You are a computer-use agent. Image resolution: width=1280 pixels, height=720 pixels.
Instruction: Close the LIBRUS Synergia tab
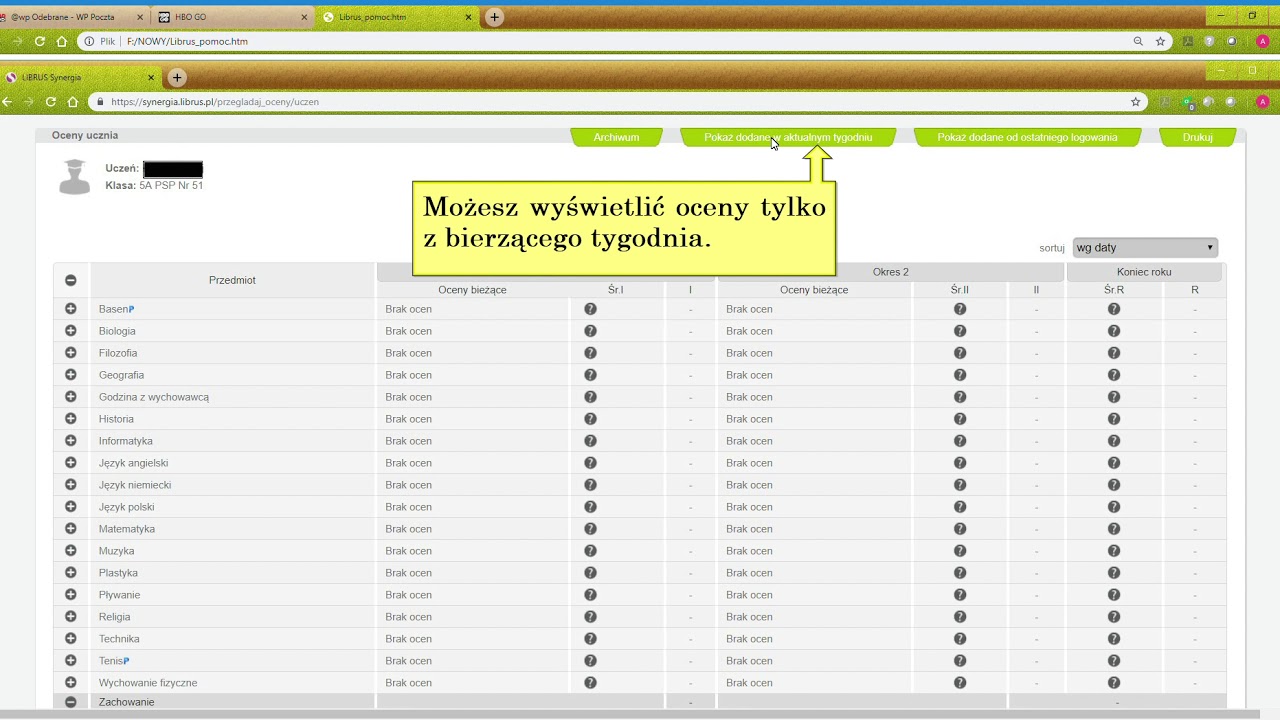pyautogui.click(x=152, y=77)
